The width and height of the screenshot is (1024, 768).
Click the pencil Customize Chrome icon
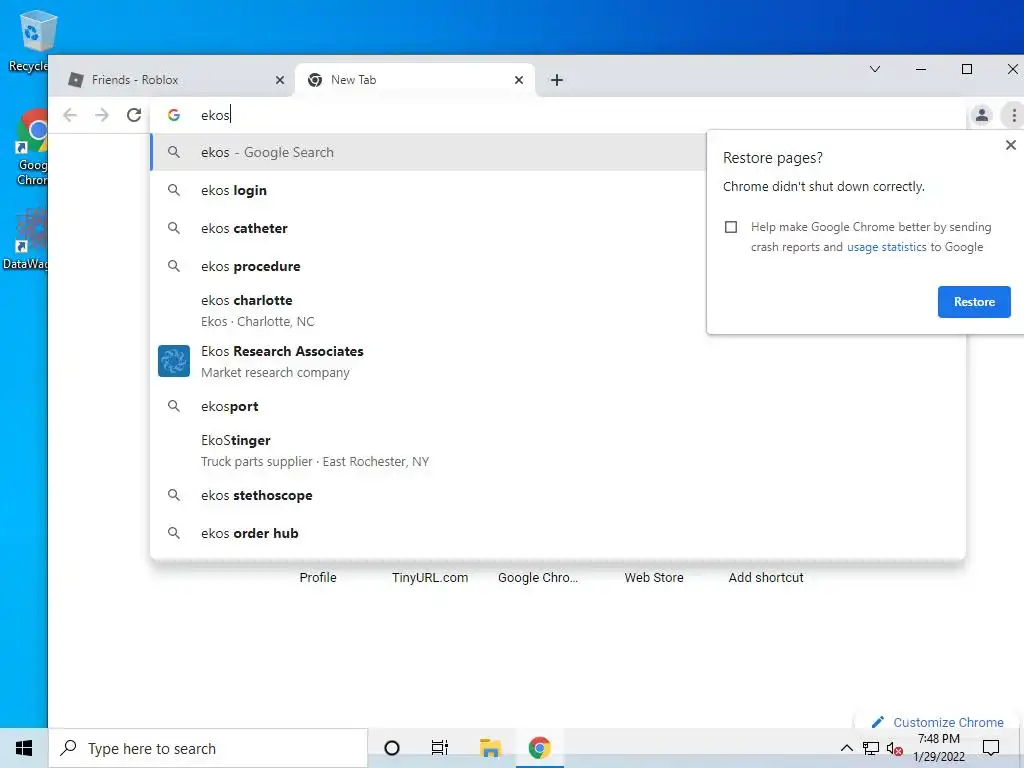[878, 722]
